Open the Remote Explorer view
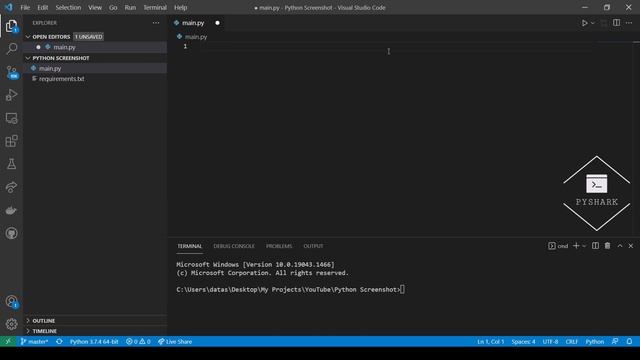Image resolution: width=640 pixels, height=360 pixels. point(11,118)
